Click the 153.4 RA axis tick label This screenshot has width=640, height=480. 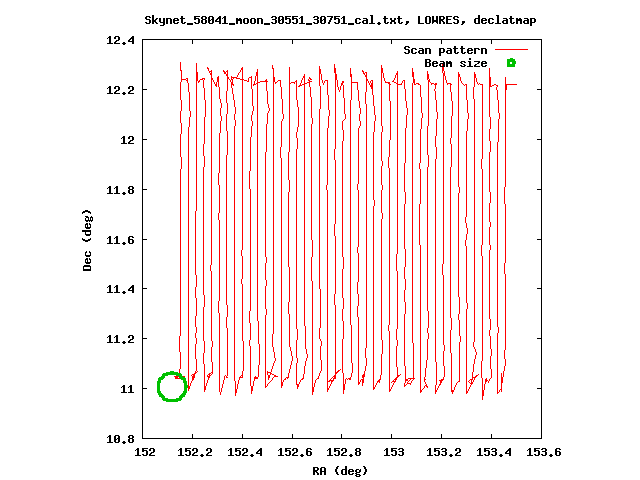[x=494, y=452]
